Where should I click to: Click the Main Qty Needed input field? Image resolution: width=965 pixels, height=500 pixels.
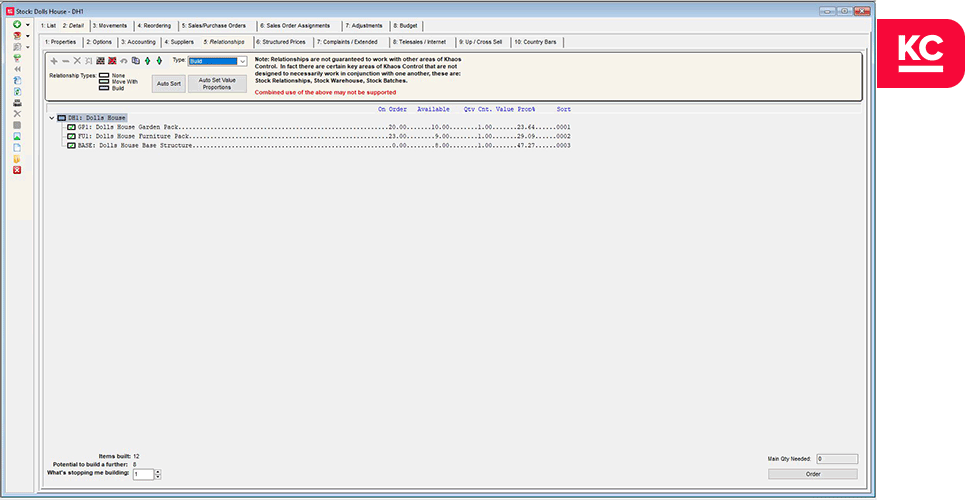click(x=836, y=459)
